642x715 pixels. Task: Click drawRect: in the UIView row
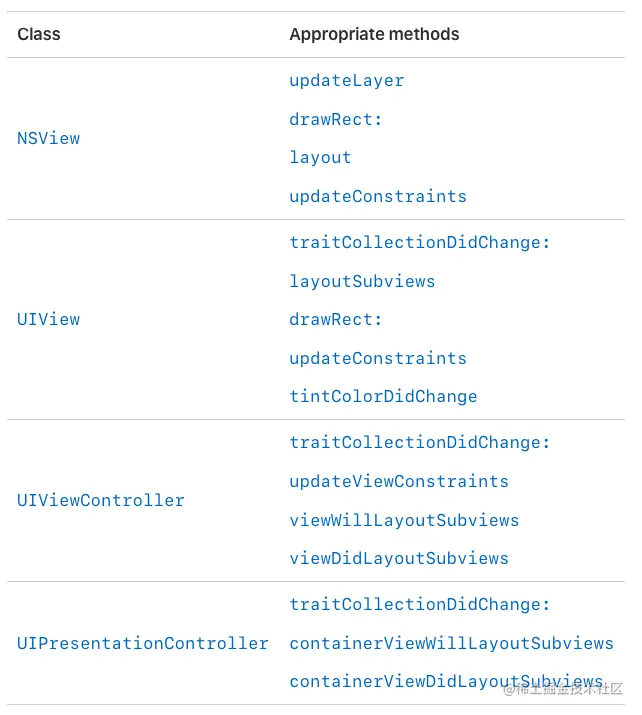pos(336,320)
